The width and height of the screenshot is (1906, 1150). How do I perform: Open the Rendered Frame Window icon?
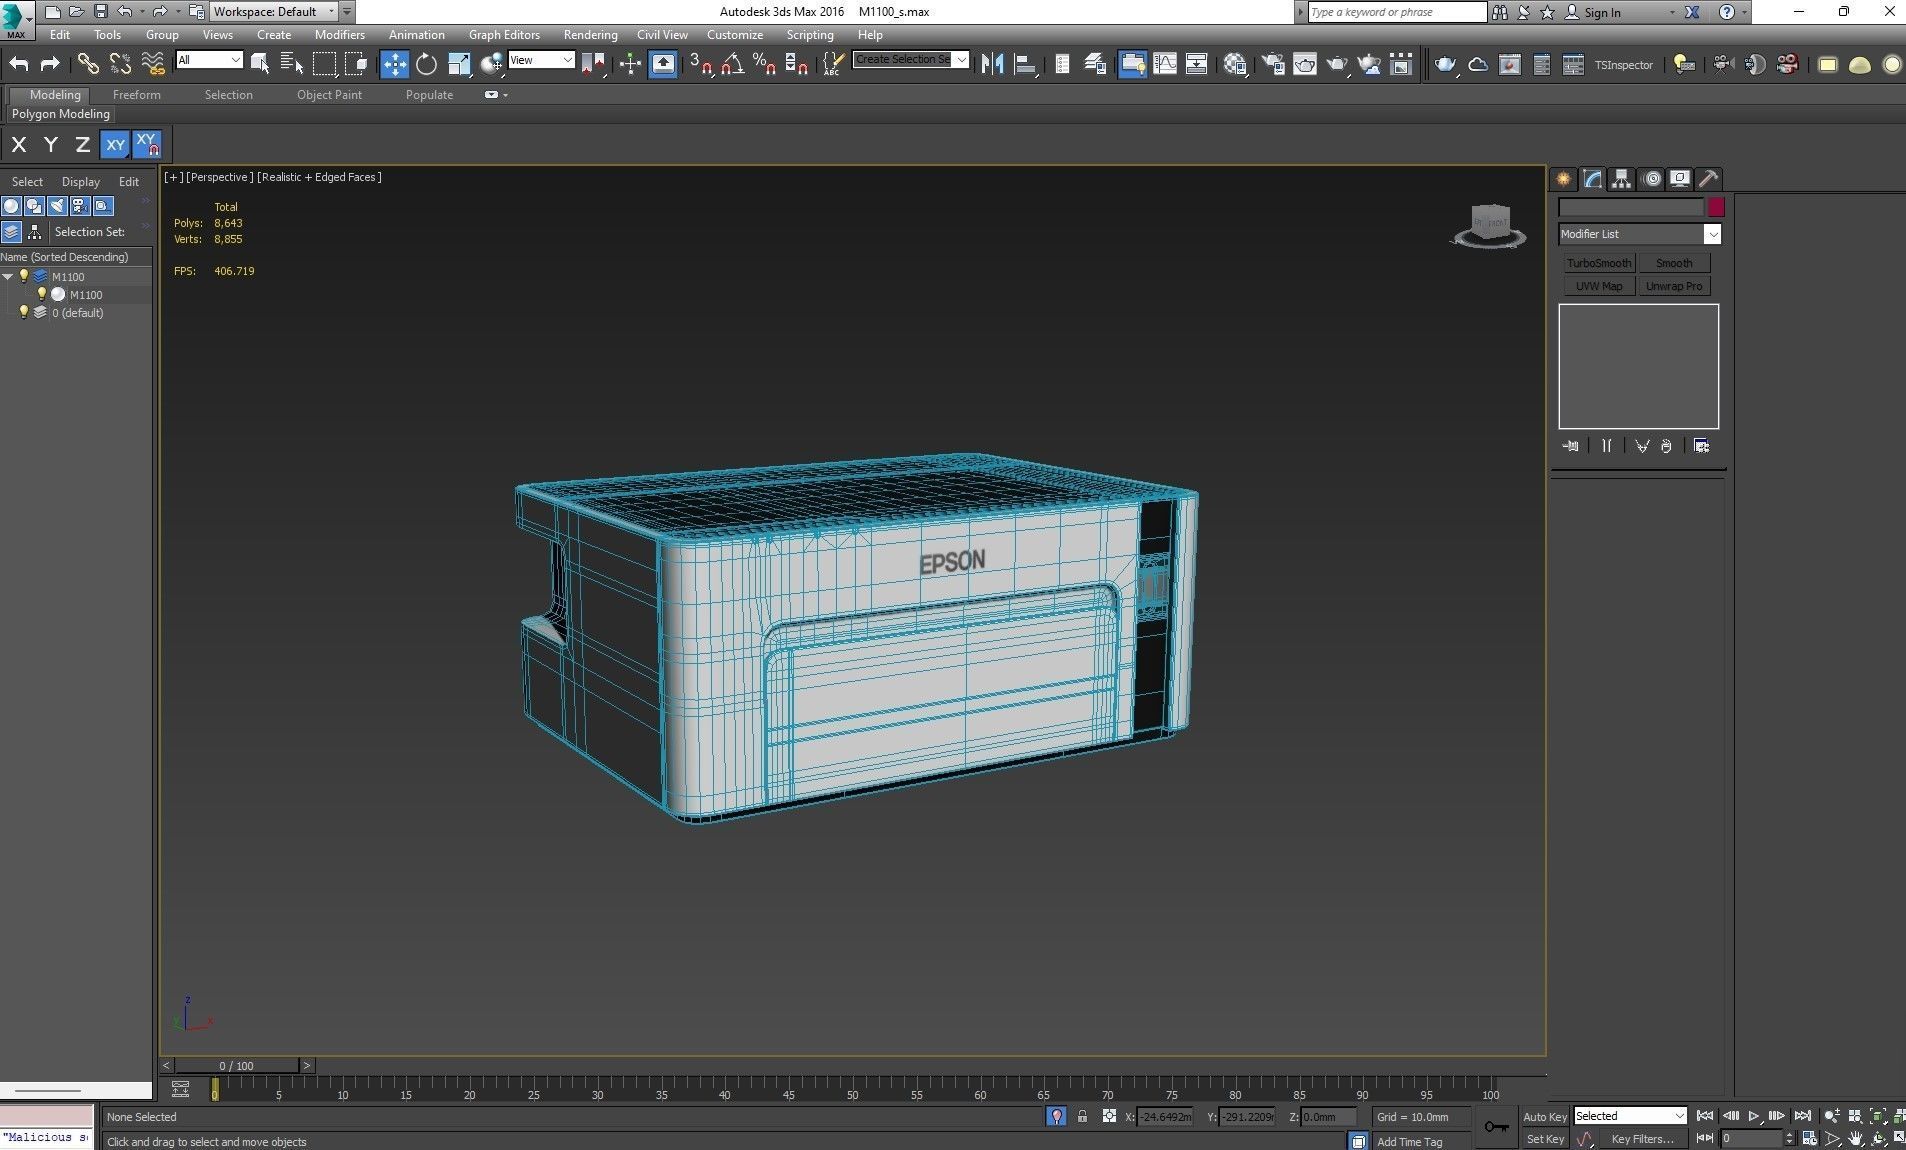[1305, 64]
